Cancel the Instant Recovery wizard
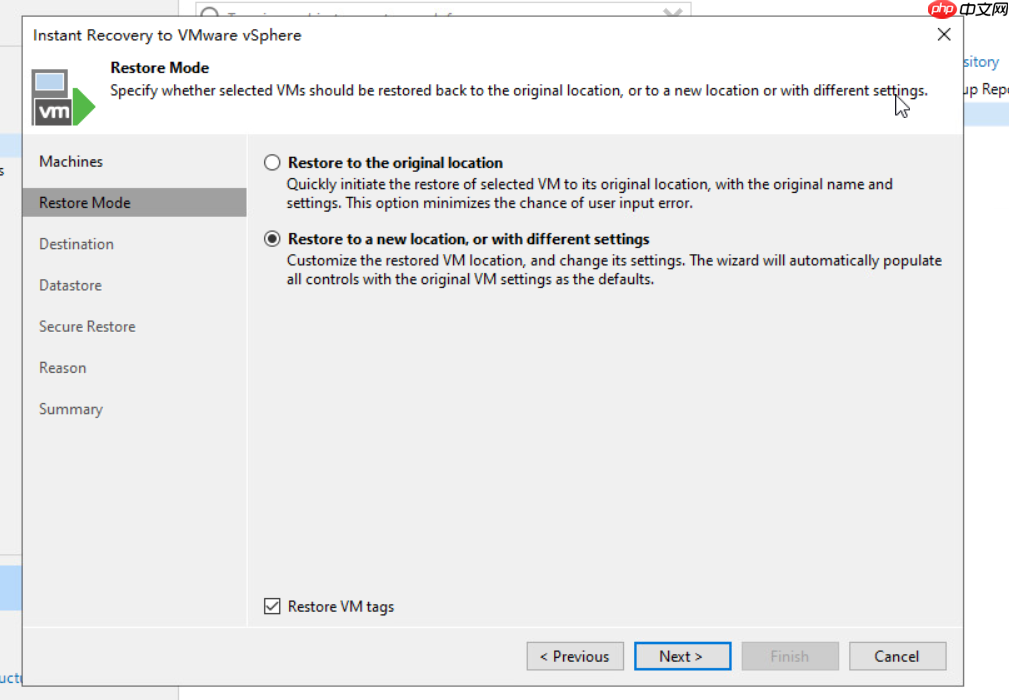This screenshot has width=1009, height=700. click(897, 656)
